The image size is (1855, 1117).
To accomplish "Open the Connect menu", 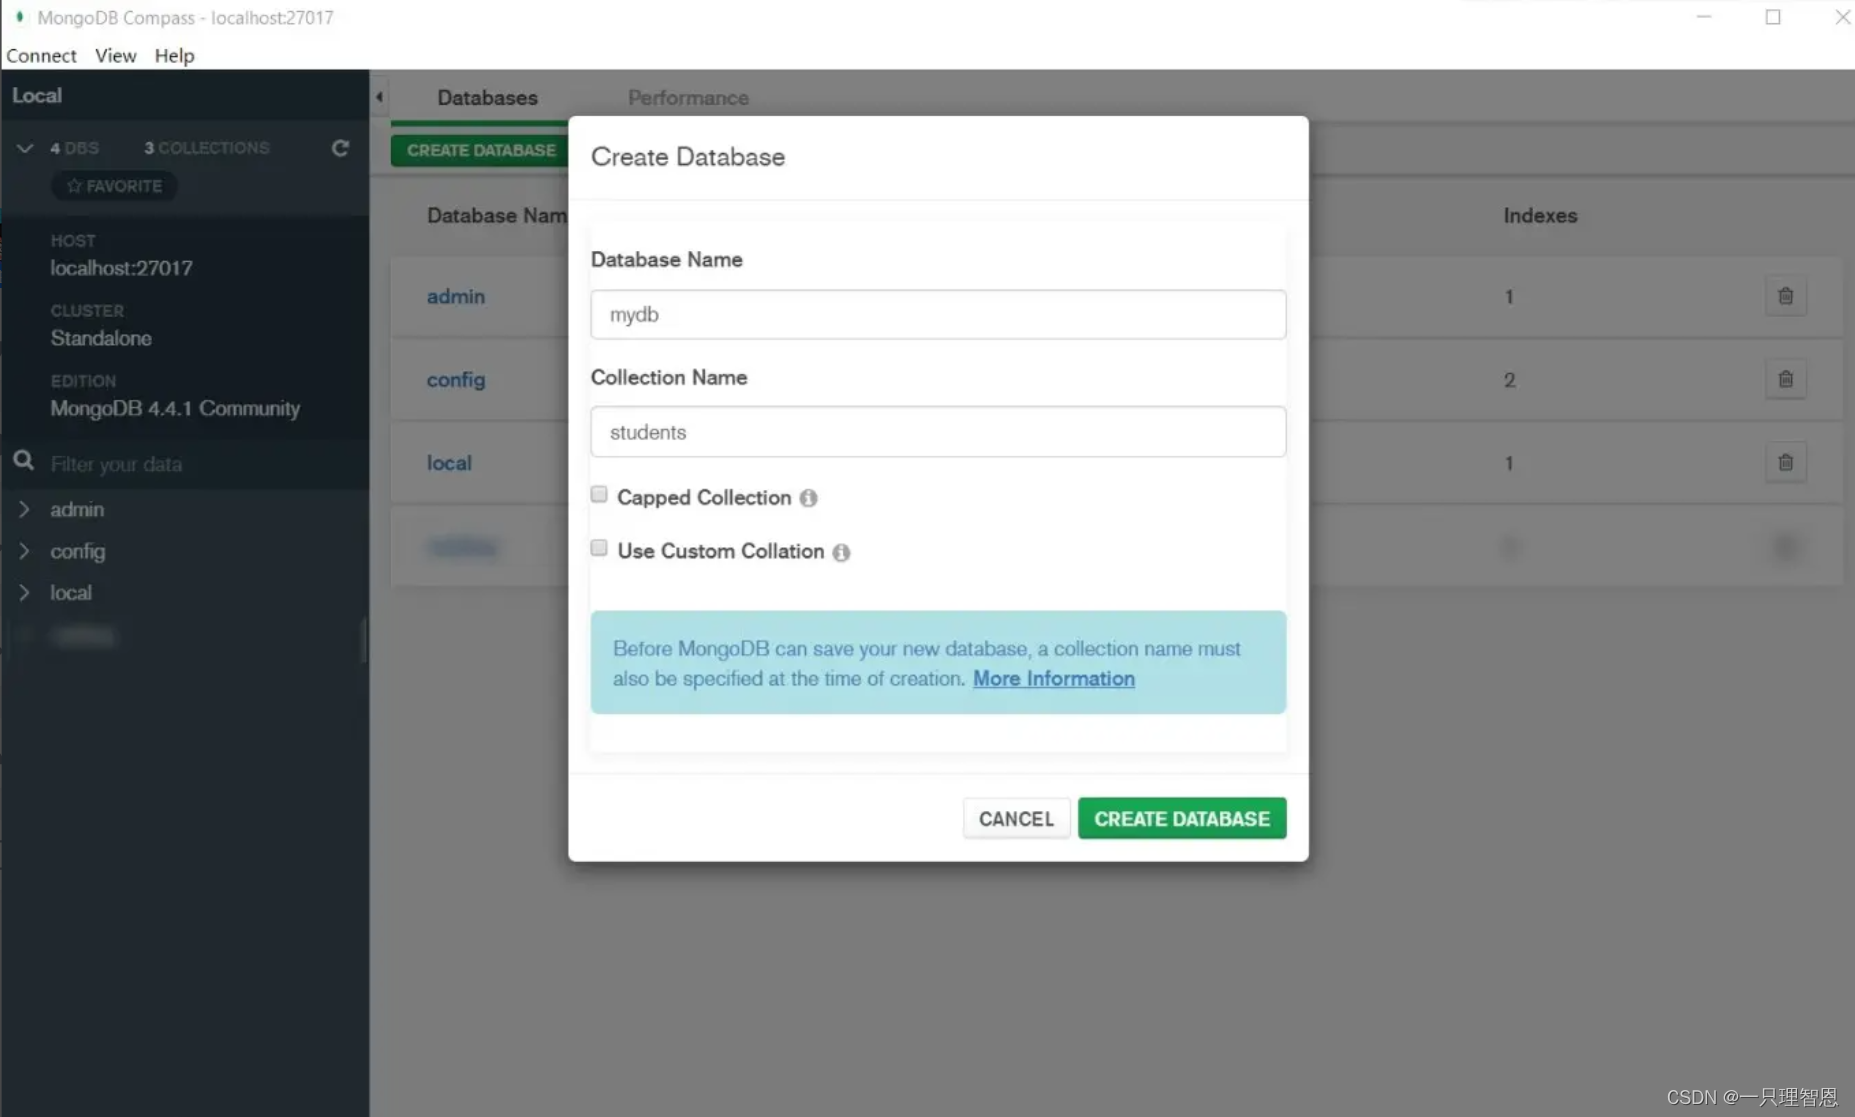I will point(41,55).
